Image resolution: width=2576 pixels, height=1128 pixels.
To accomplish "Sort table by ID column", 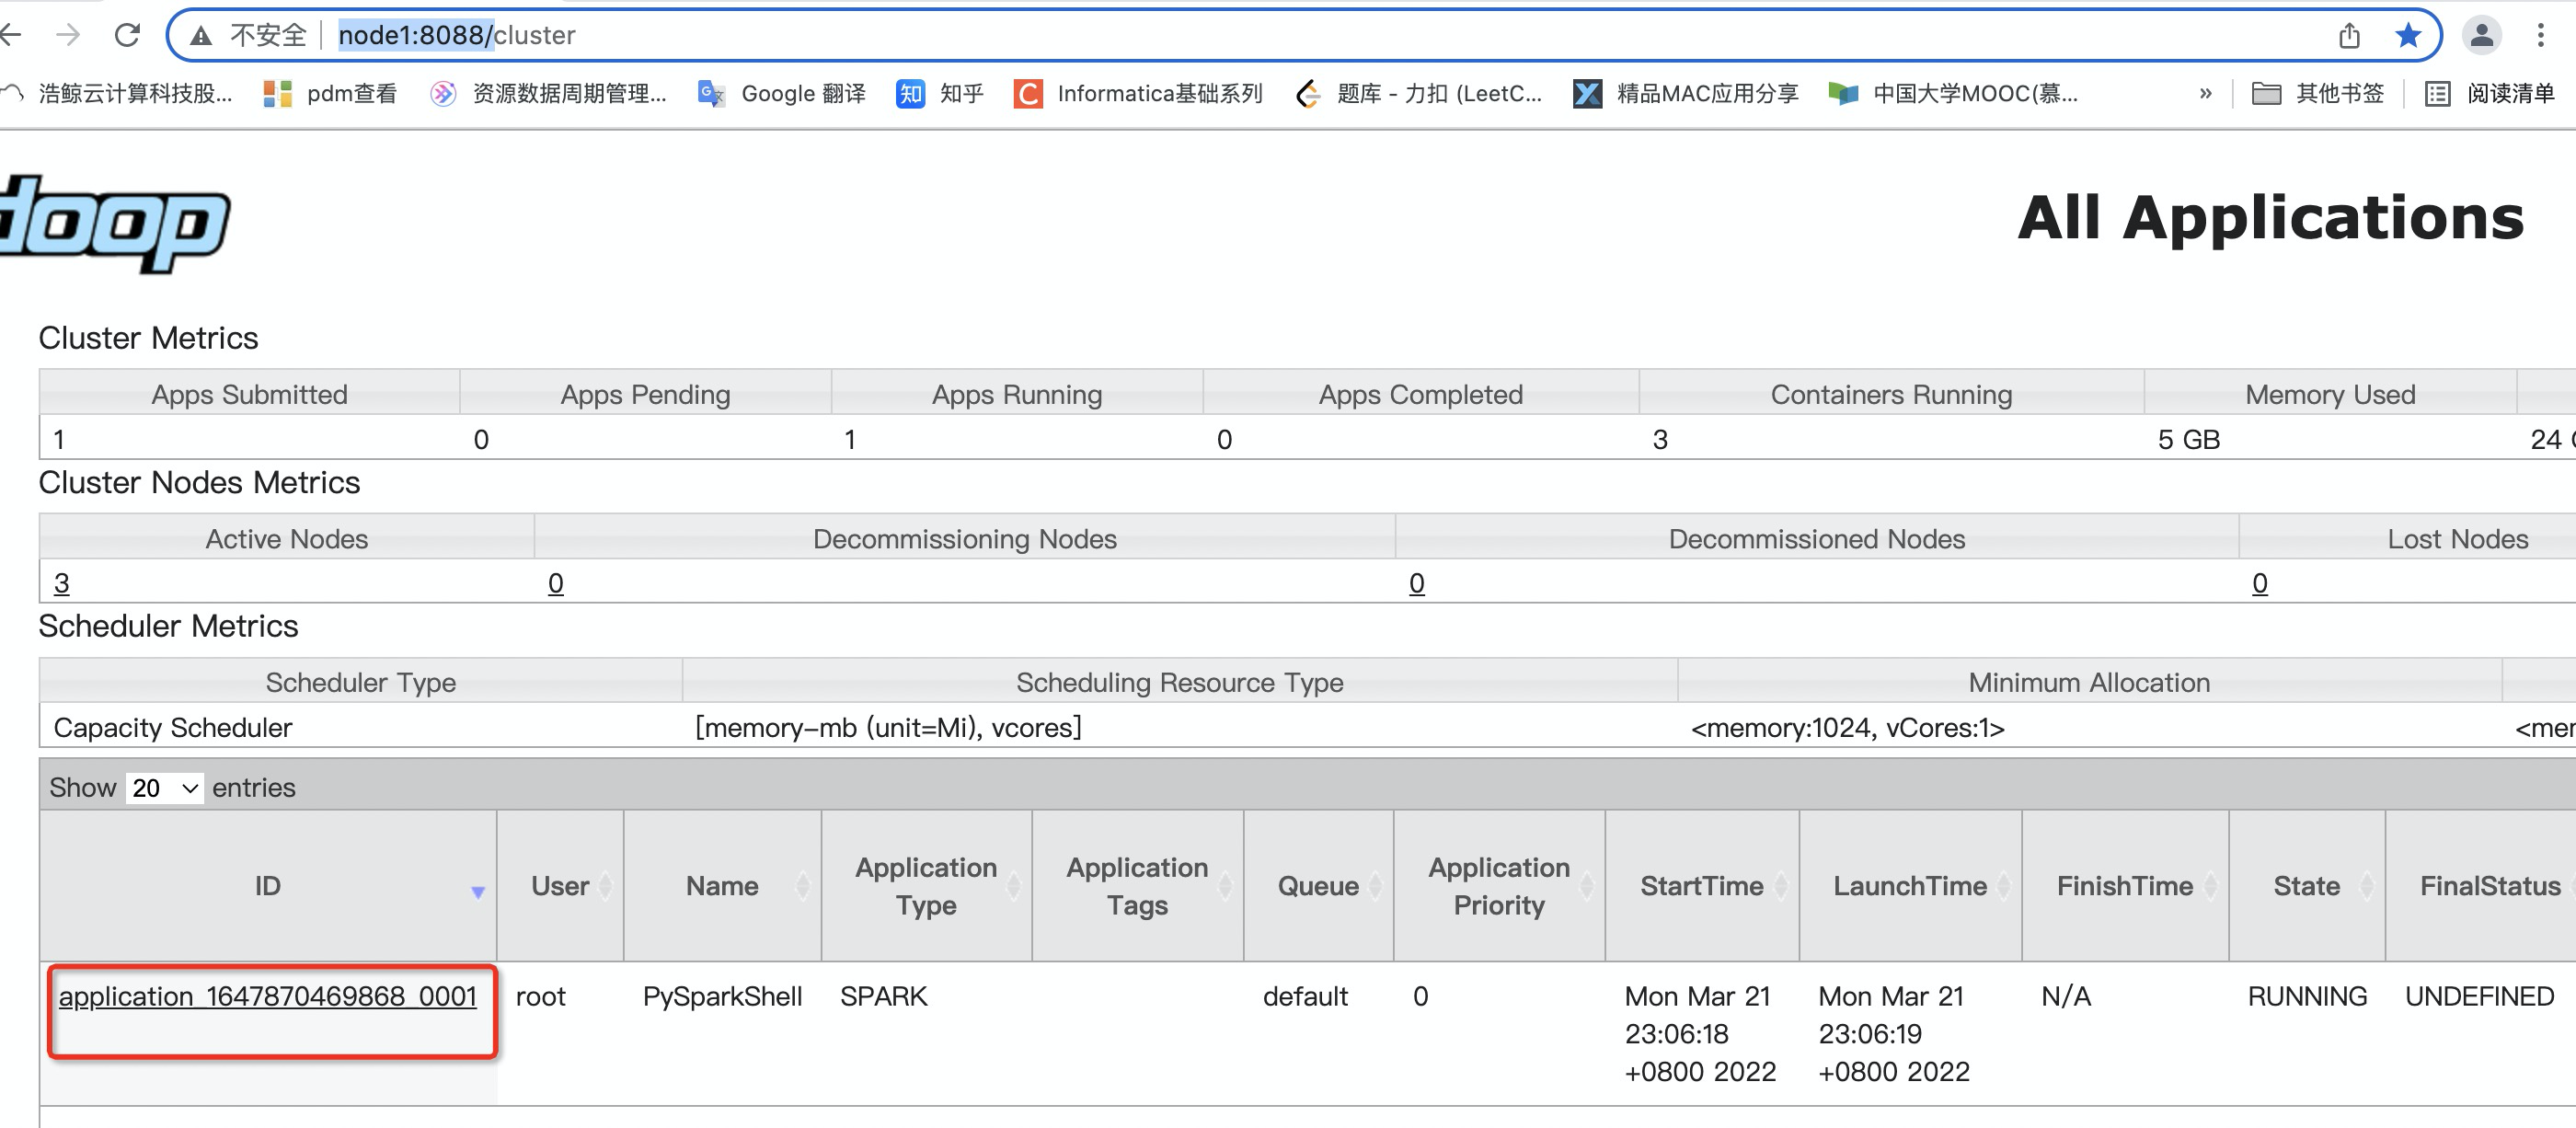I will point(268,886).
